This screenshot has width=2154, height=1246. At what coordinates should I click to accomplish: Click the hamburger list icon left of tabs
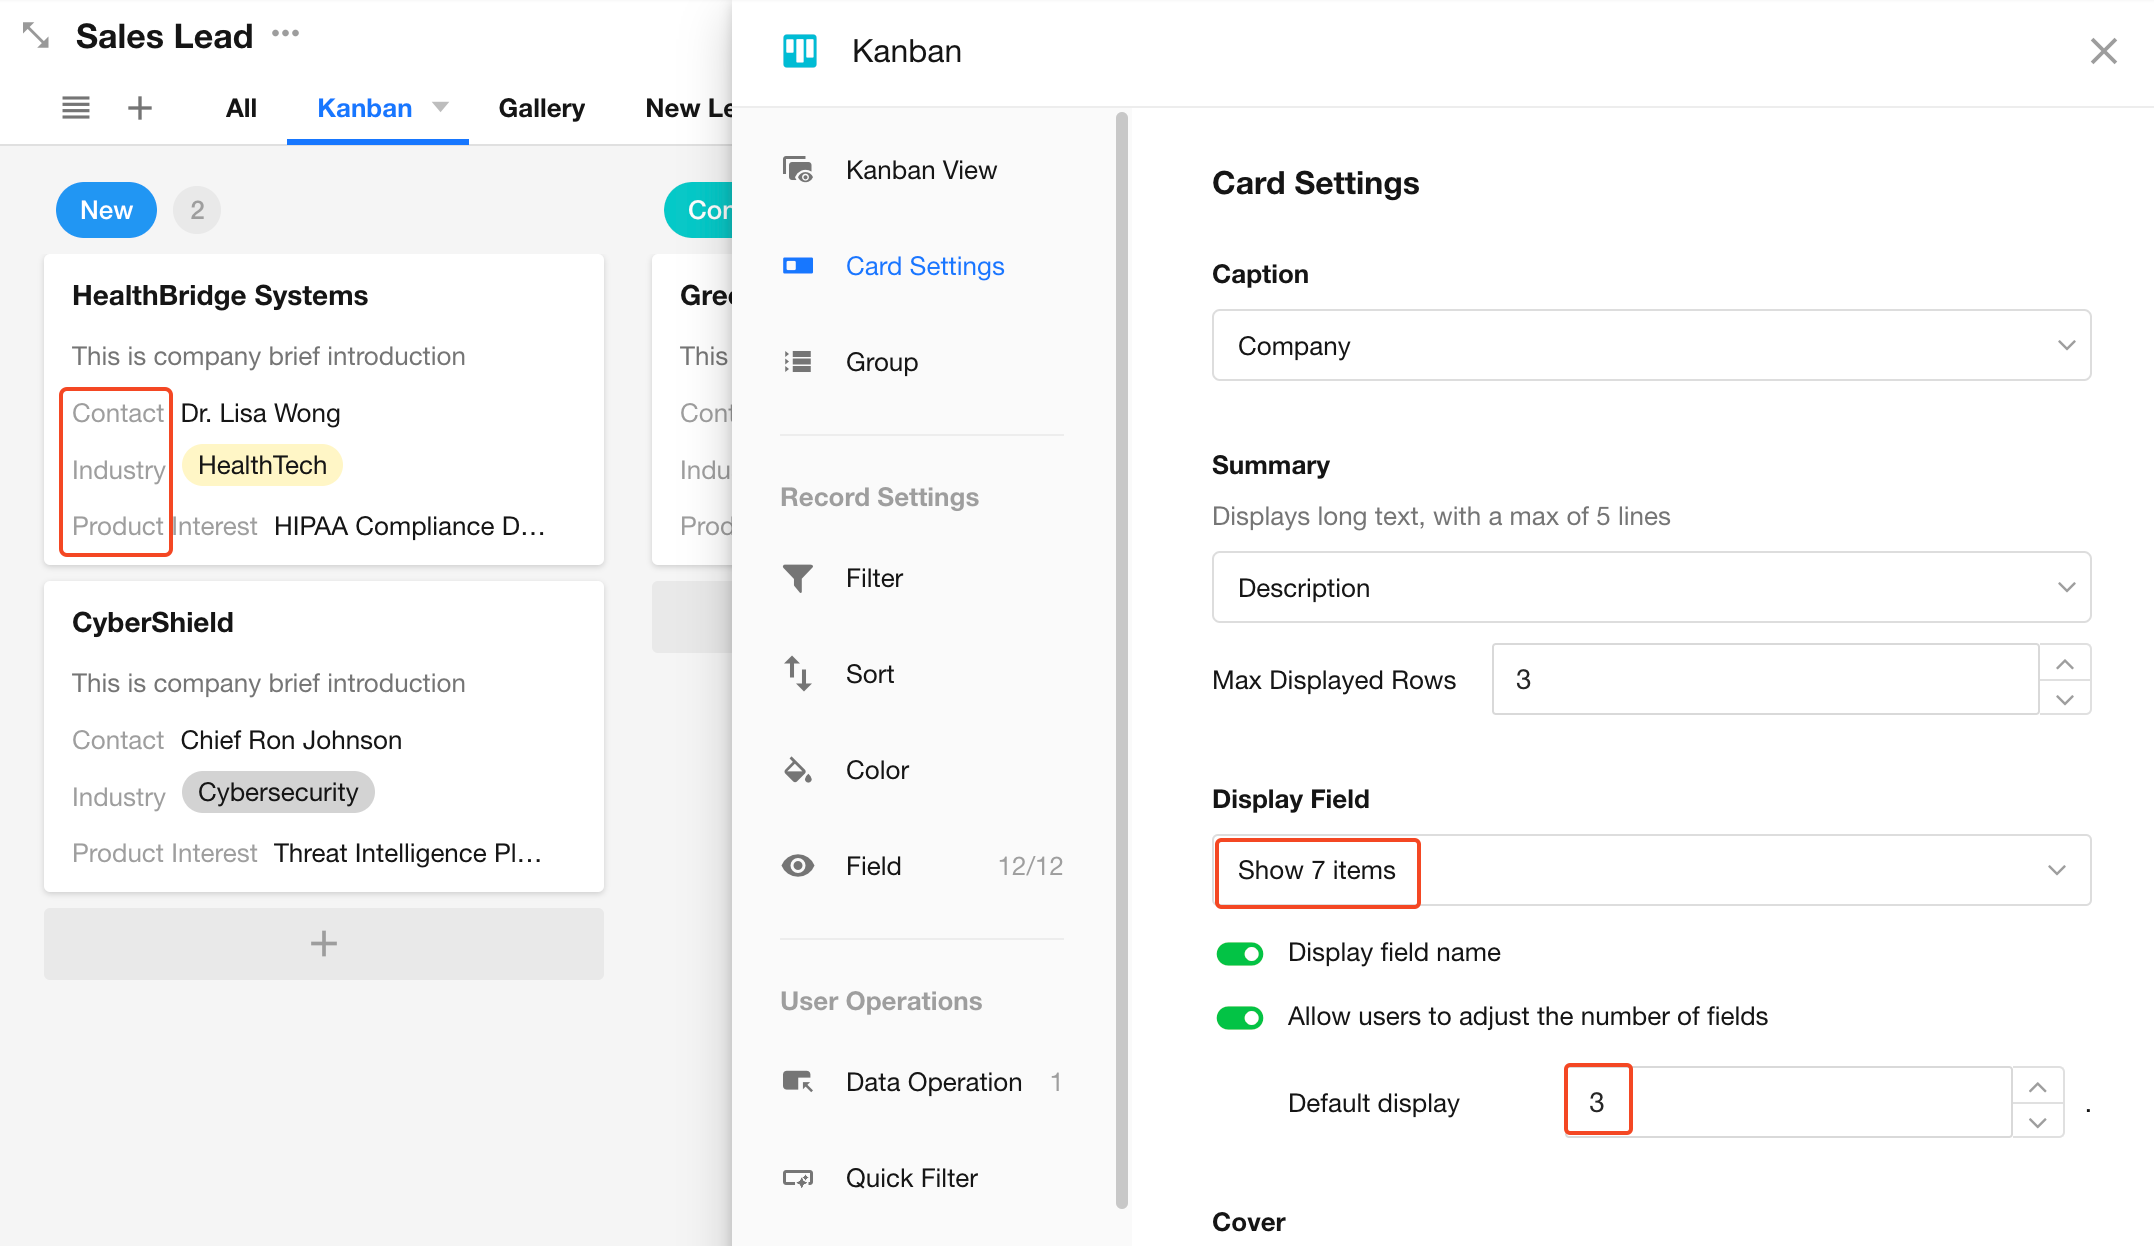tap(76, 108)
